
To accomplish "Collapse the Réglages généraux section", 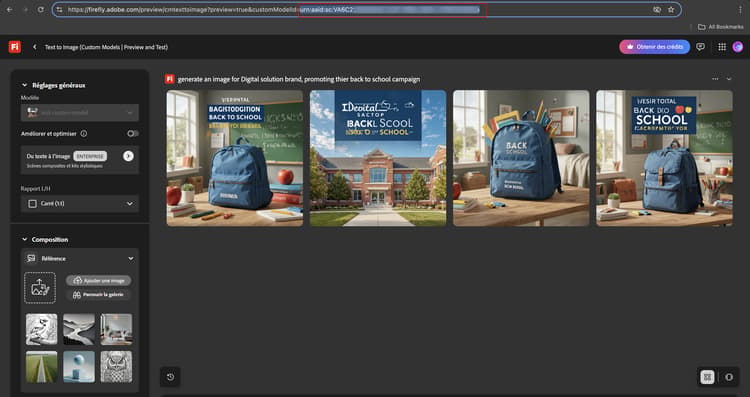I will (24, 85).
